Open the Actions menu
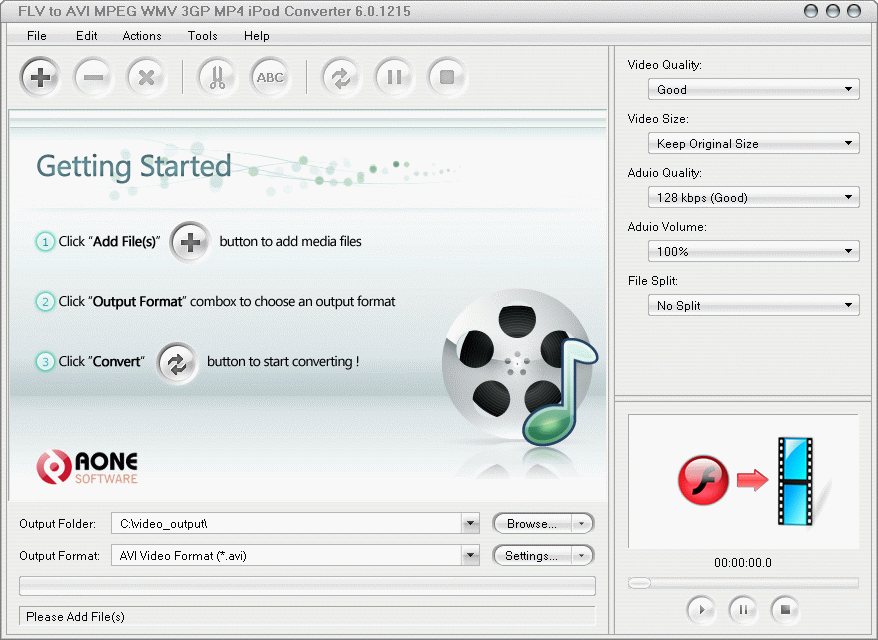 [x=141, y=36]
